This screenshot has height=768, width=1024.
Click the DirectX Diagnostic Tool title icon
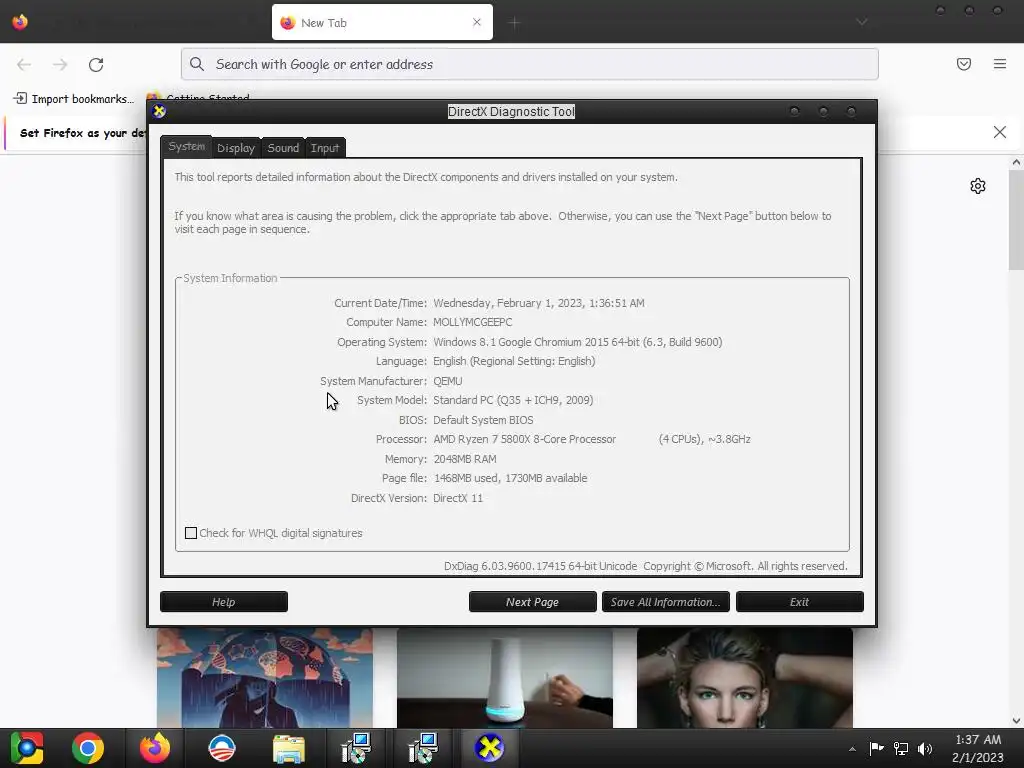[x=159, y=111]
